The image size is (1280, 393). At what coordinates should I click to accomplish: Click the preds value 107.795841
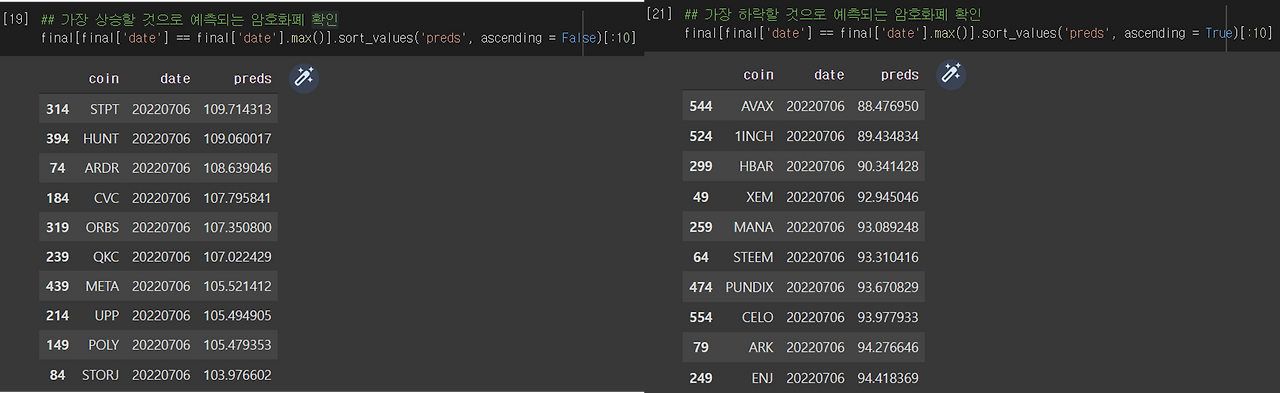237,198
